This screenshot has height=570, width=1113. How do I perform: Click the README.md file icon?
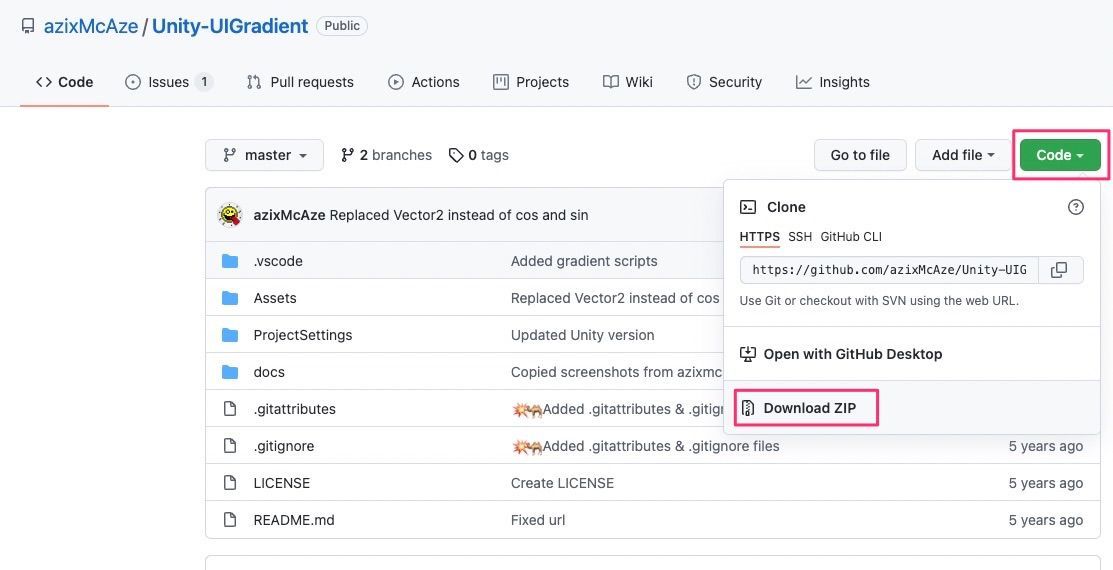(230, 520)
